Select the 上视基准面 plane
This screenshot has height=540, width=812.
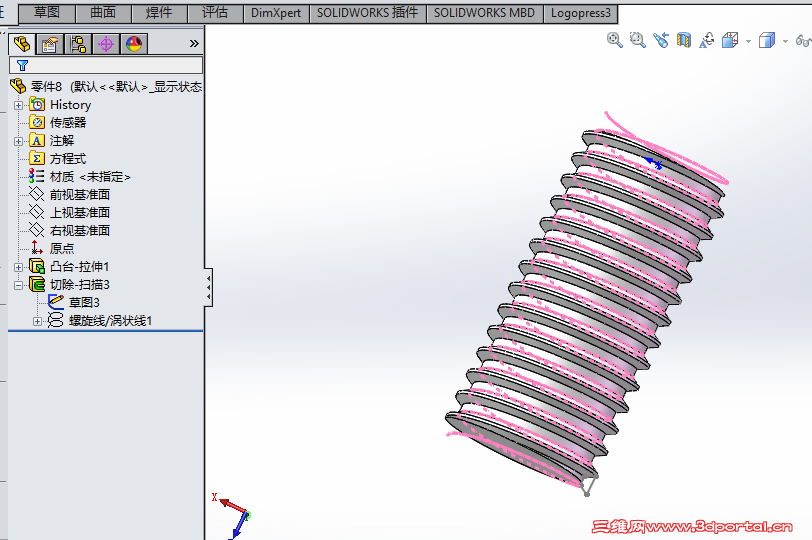(x=80, y=213)
